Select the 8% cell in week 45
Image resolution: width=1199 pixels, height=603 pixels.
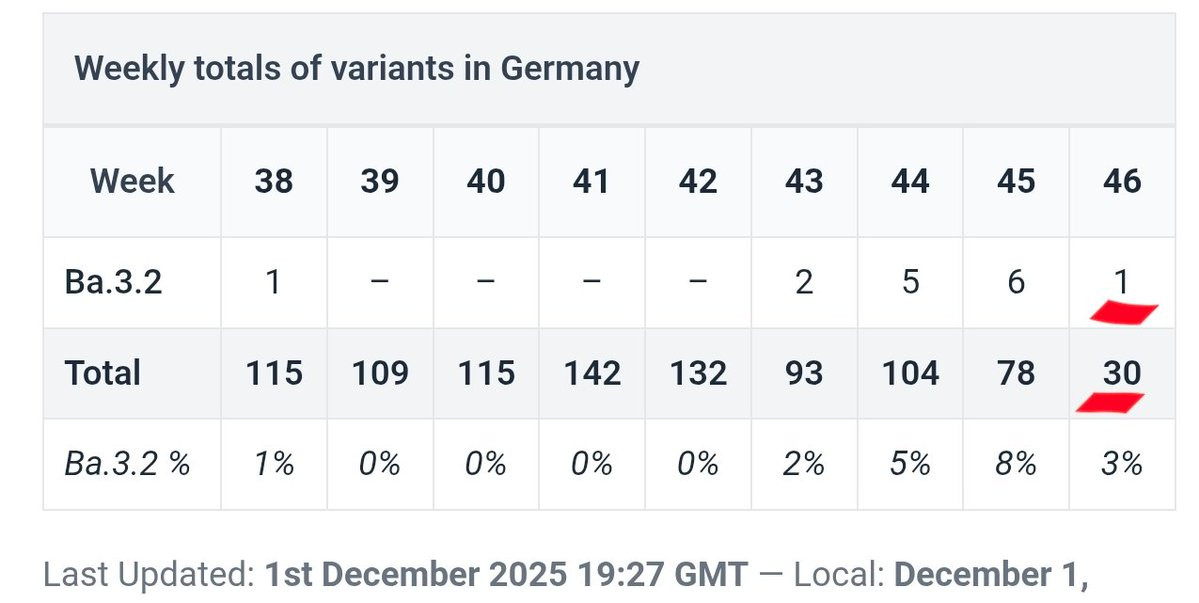(1015, 464)
